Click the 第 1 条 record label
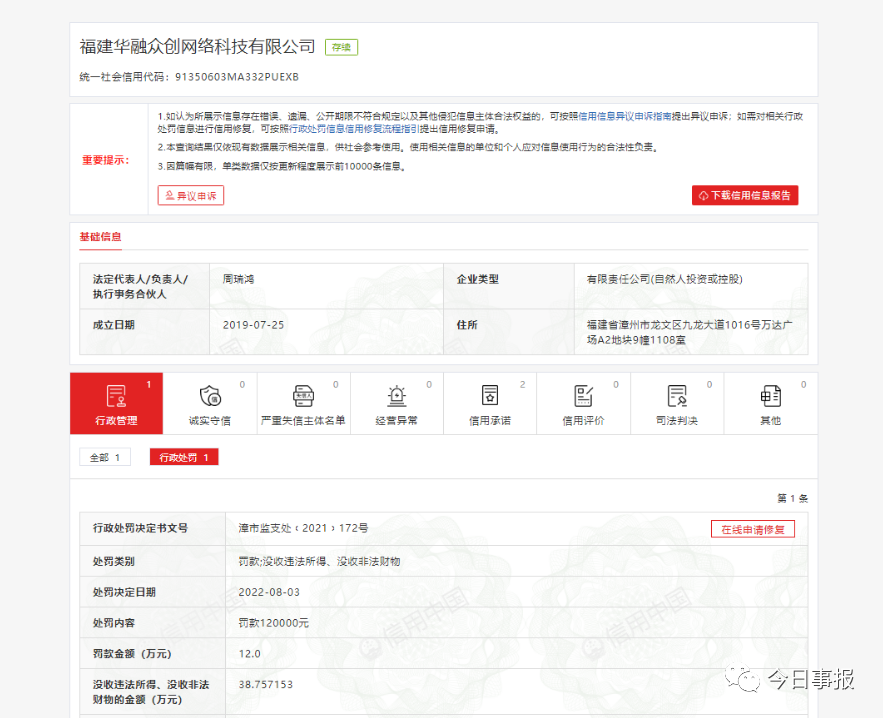 coord(792,498)
